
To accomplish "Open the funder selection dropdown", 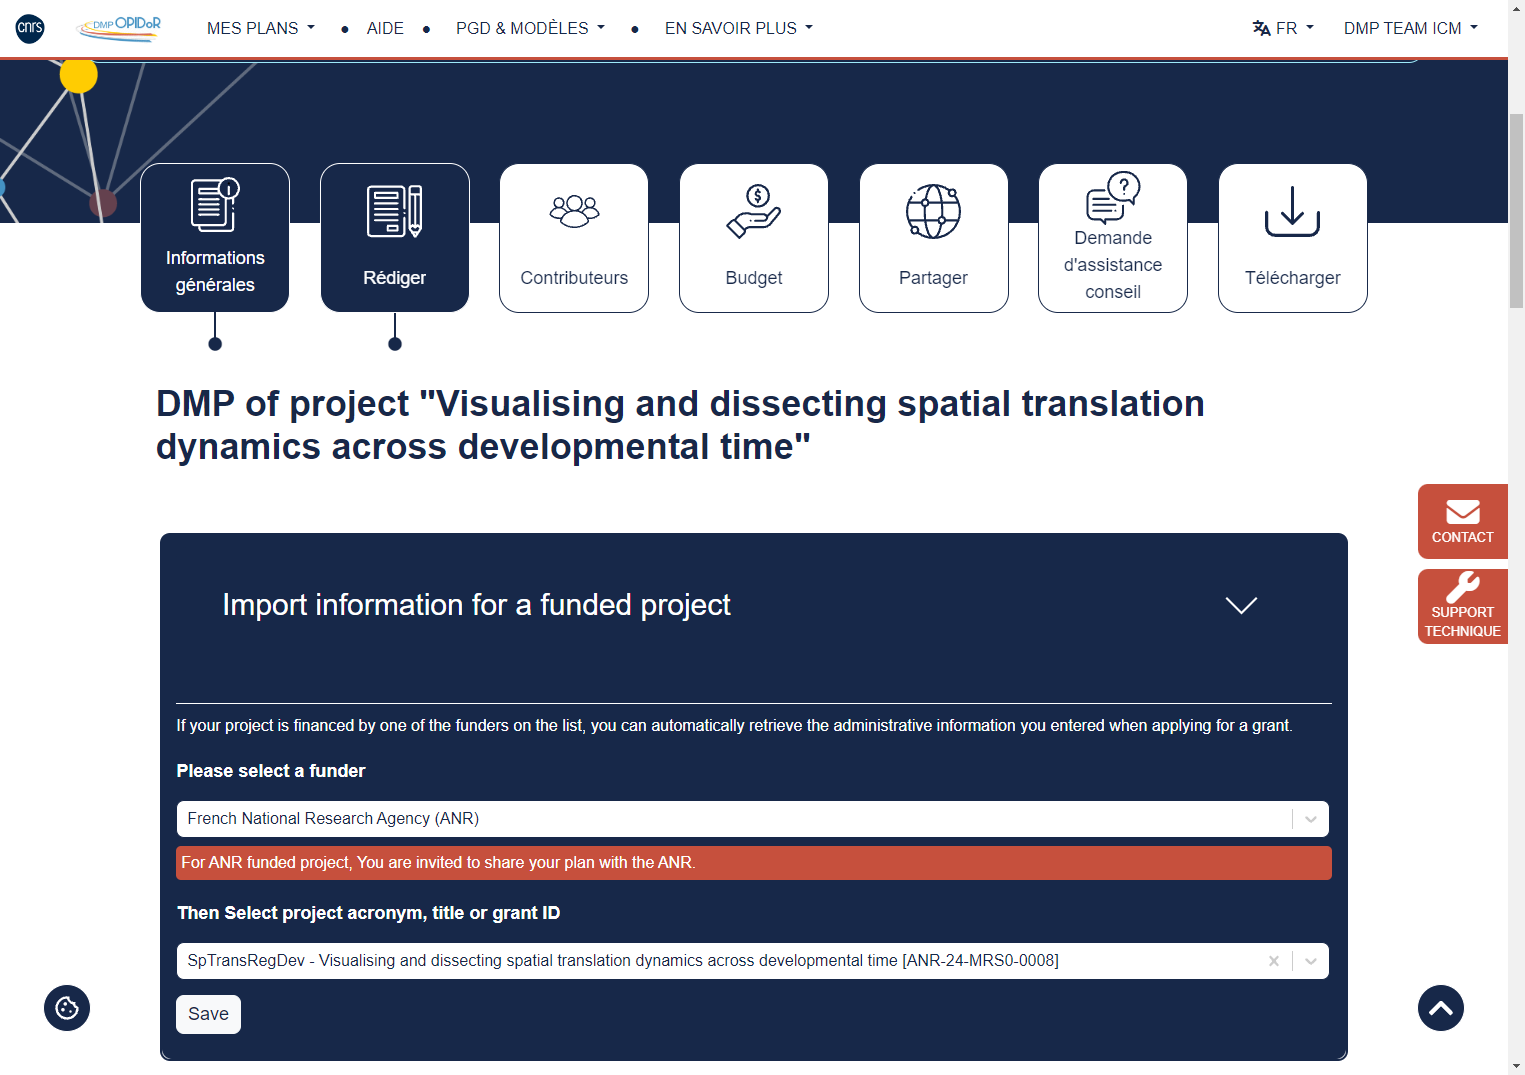I will pyautogui.click(x=753, y=819).
